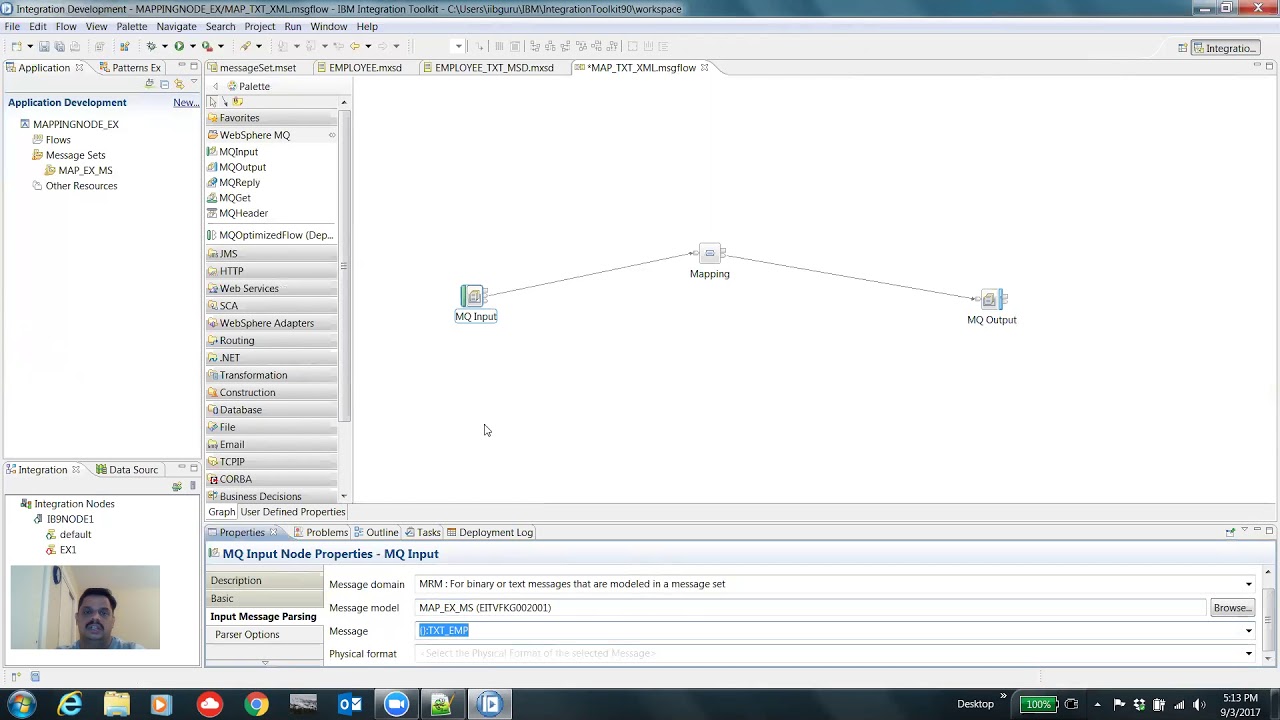Viewport: 1280px width, 720px height.
Task: Click the Debug toolbar button
Action: pyautogui.click(x=151, y=46)
